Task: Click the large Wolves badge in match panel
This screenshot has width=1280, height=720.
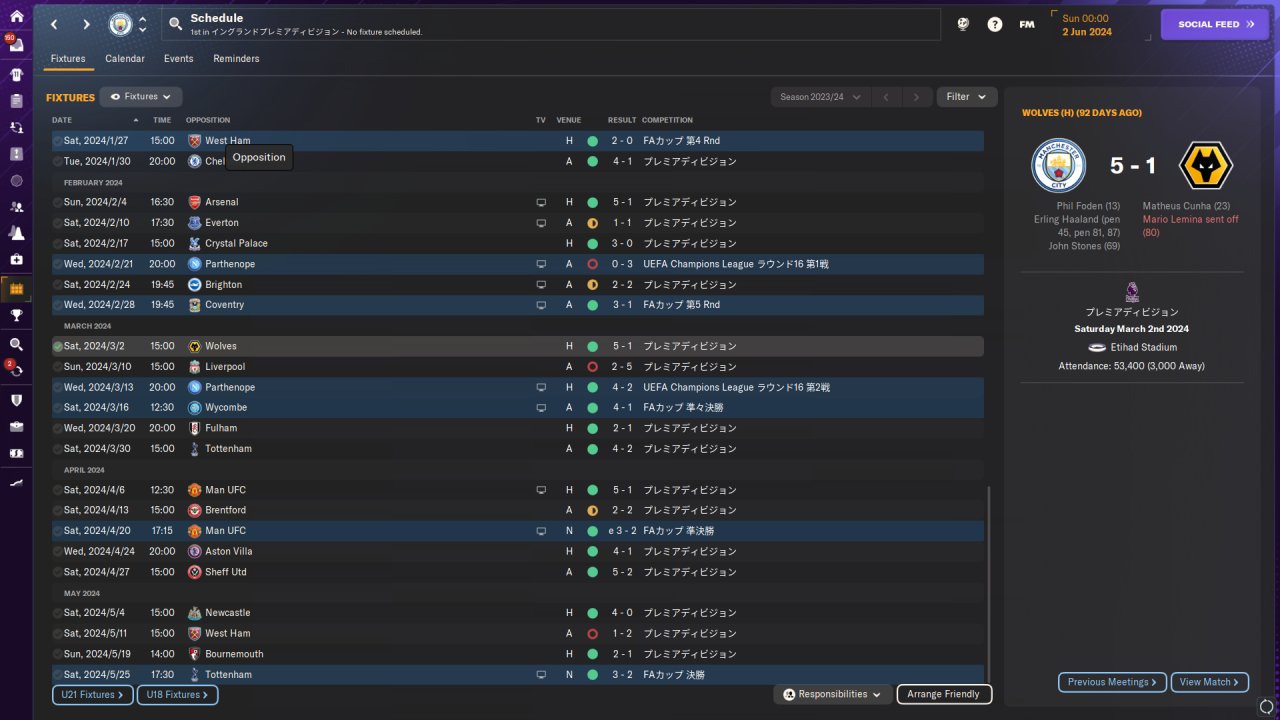Action: click(1206, 166)
